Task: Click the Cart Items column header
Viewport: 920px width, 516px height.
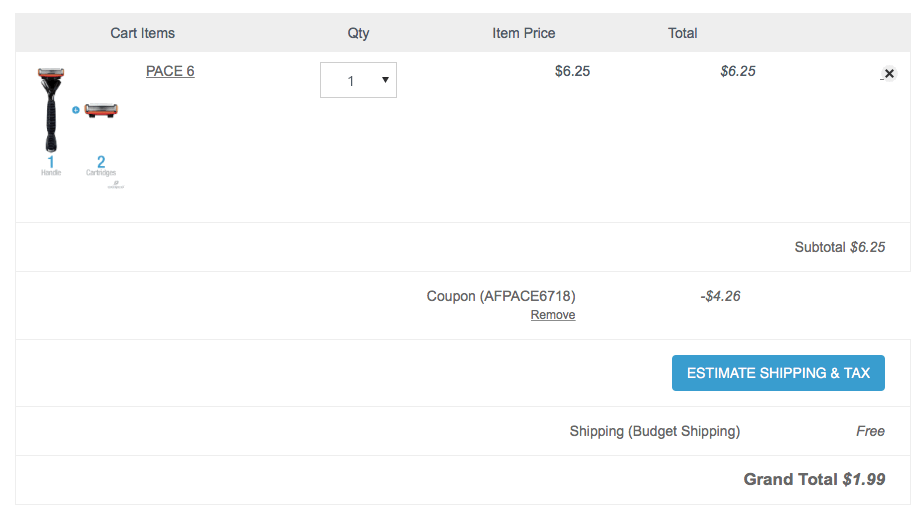Action: click(x=143, y=33)
